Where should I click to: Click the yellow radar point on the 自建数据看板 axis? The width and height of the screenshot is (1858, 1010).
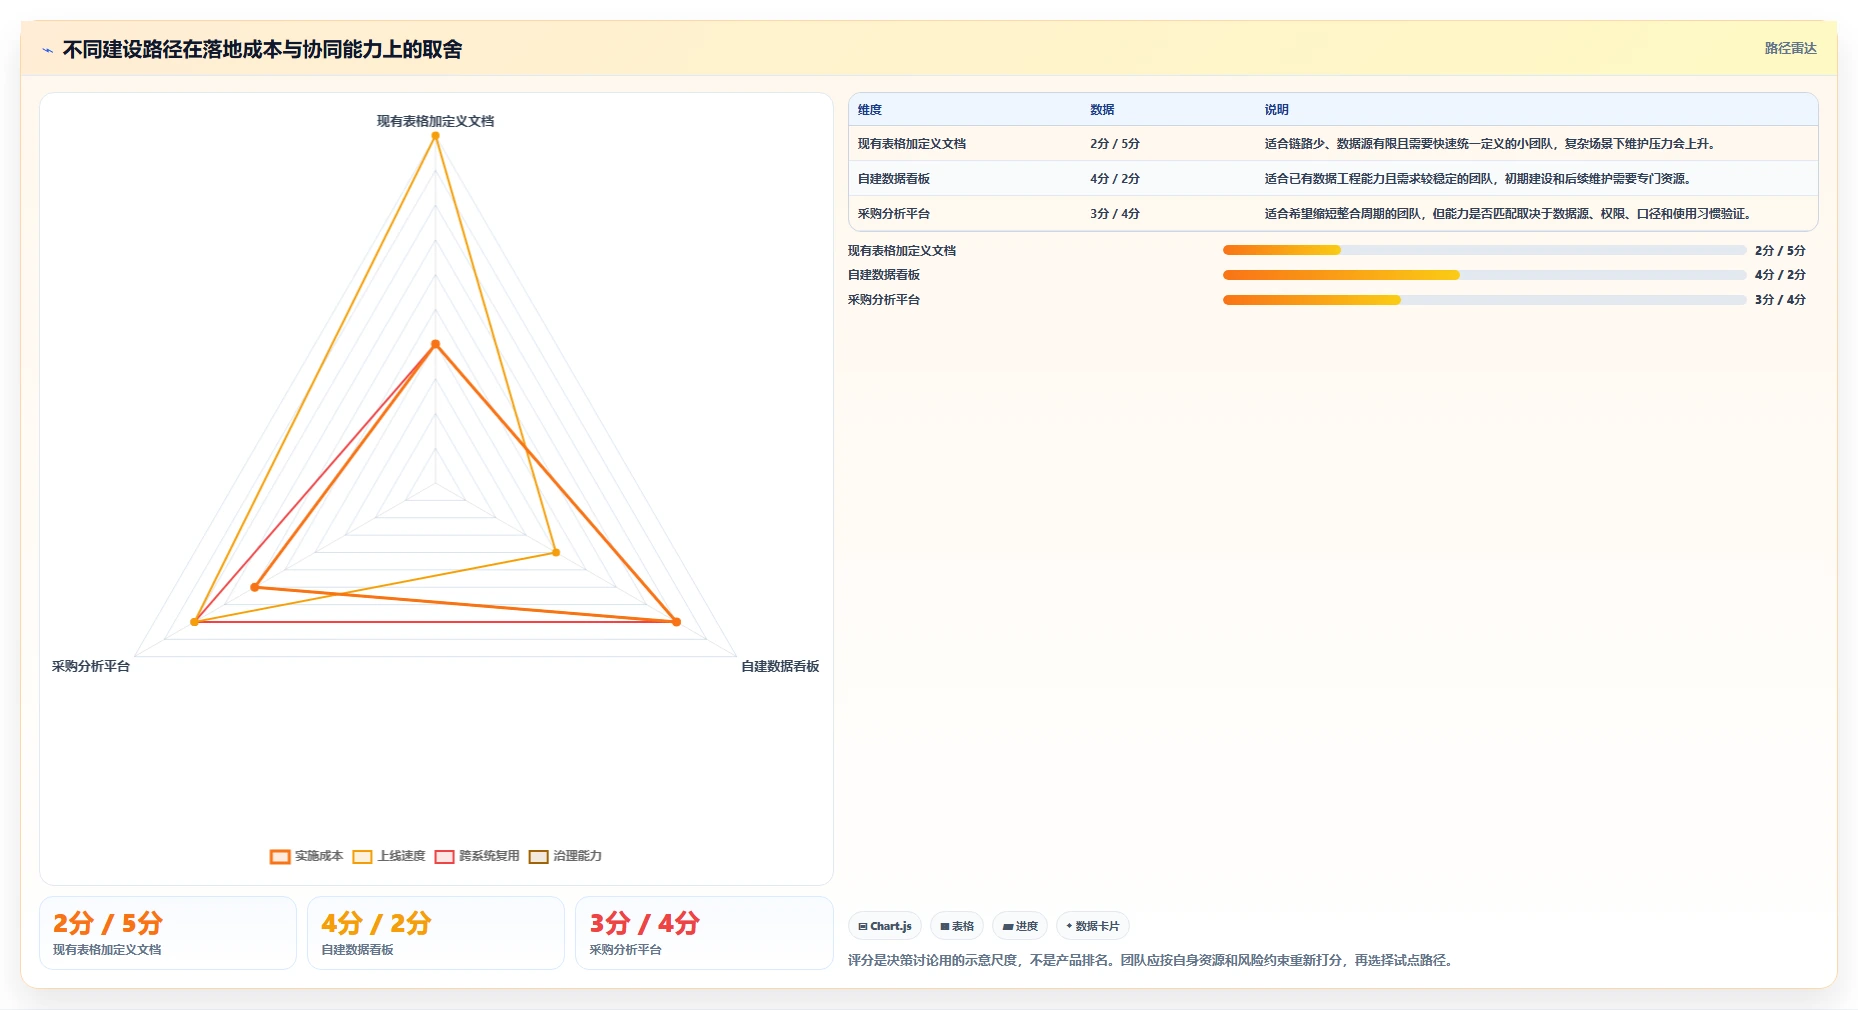click(556, 552)
